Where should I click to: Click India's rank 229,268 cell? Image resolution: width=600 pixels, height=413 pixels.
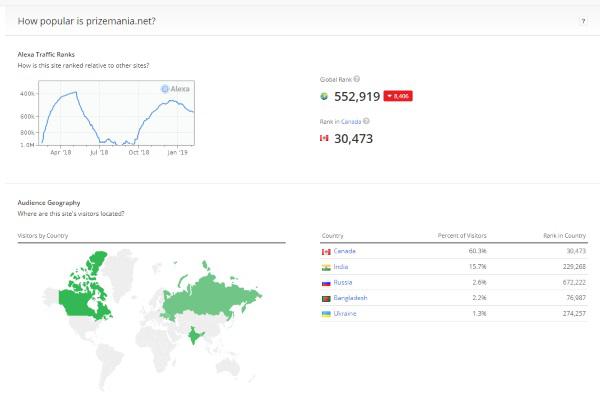pyautogui.click(x=574, y=267)
